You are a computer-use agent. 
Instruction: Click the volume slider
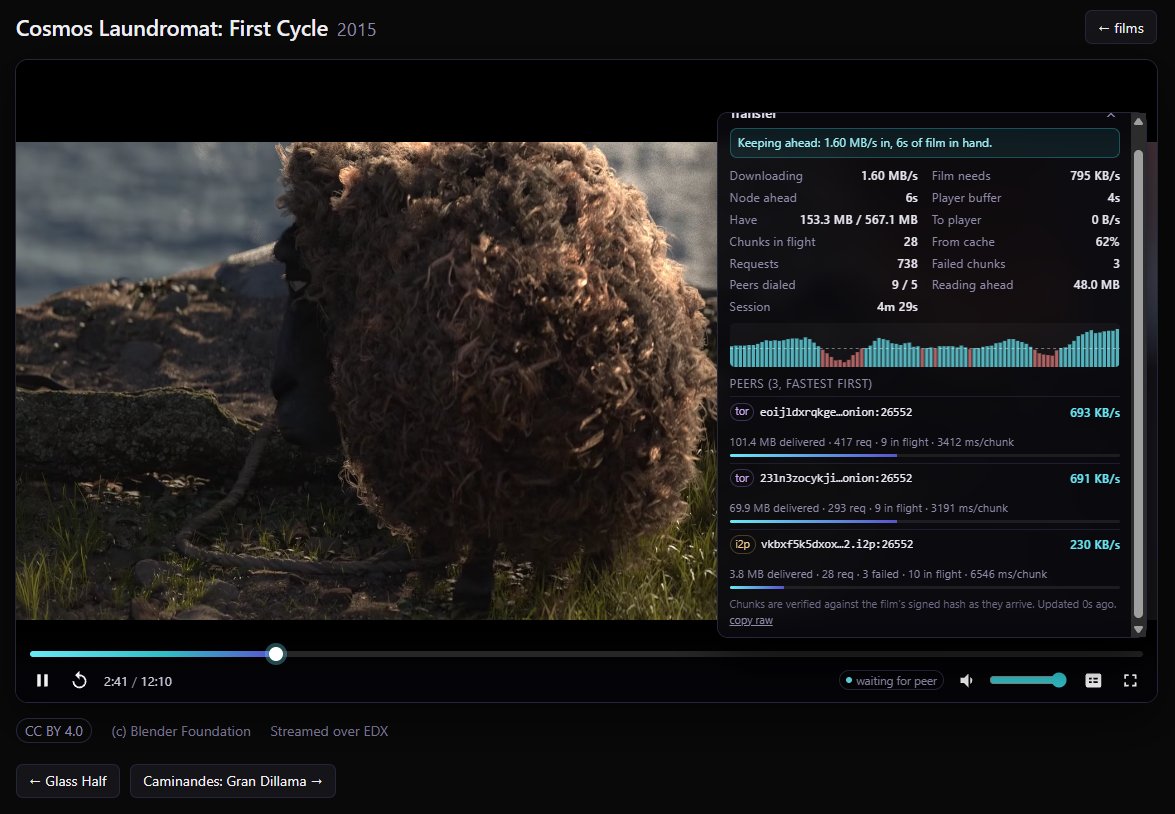(1027, 681)
